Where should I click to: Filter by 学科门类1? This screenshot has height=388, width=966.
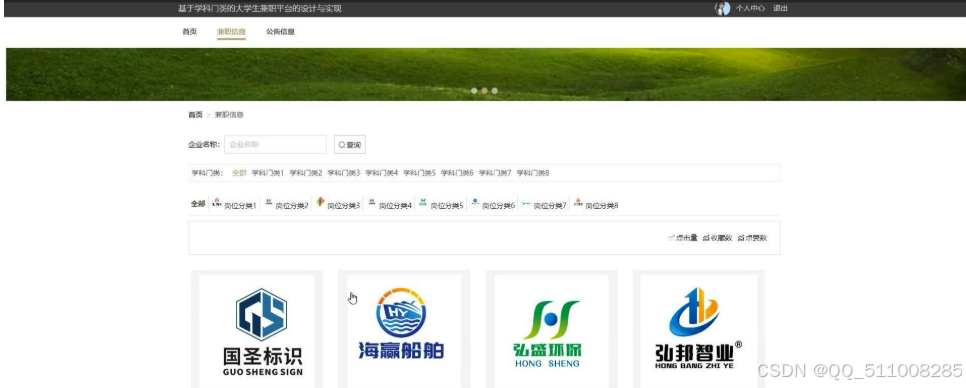pos(267,173)
